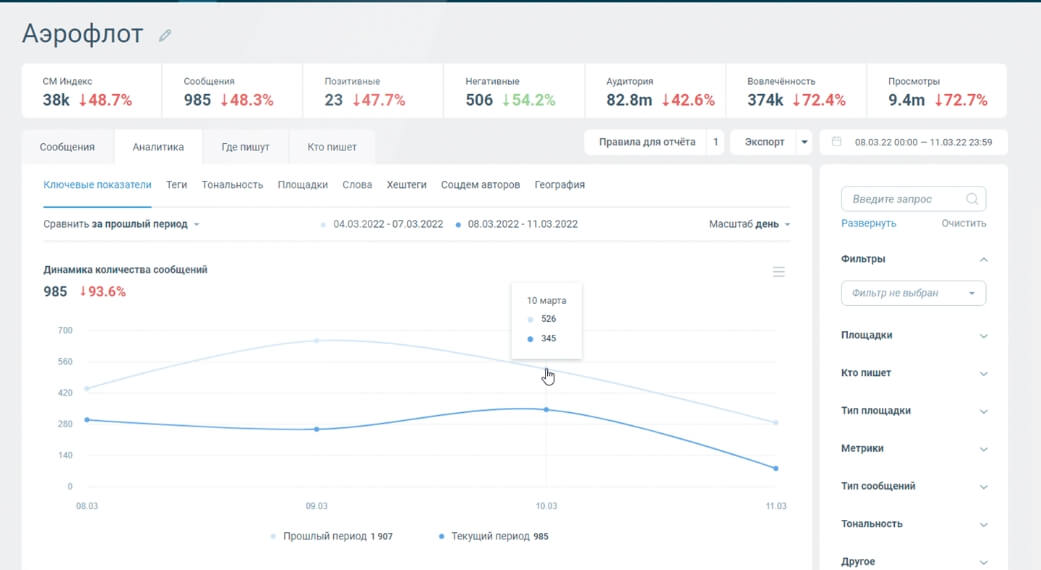Viewport: 1041px width, 570px height.
Task: Toggle Прошлый период series in legend
Action: tap(331, 536)
